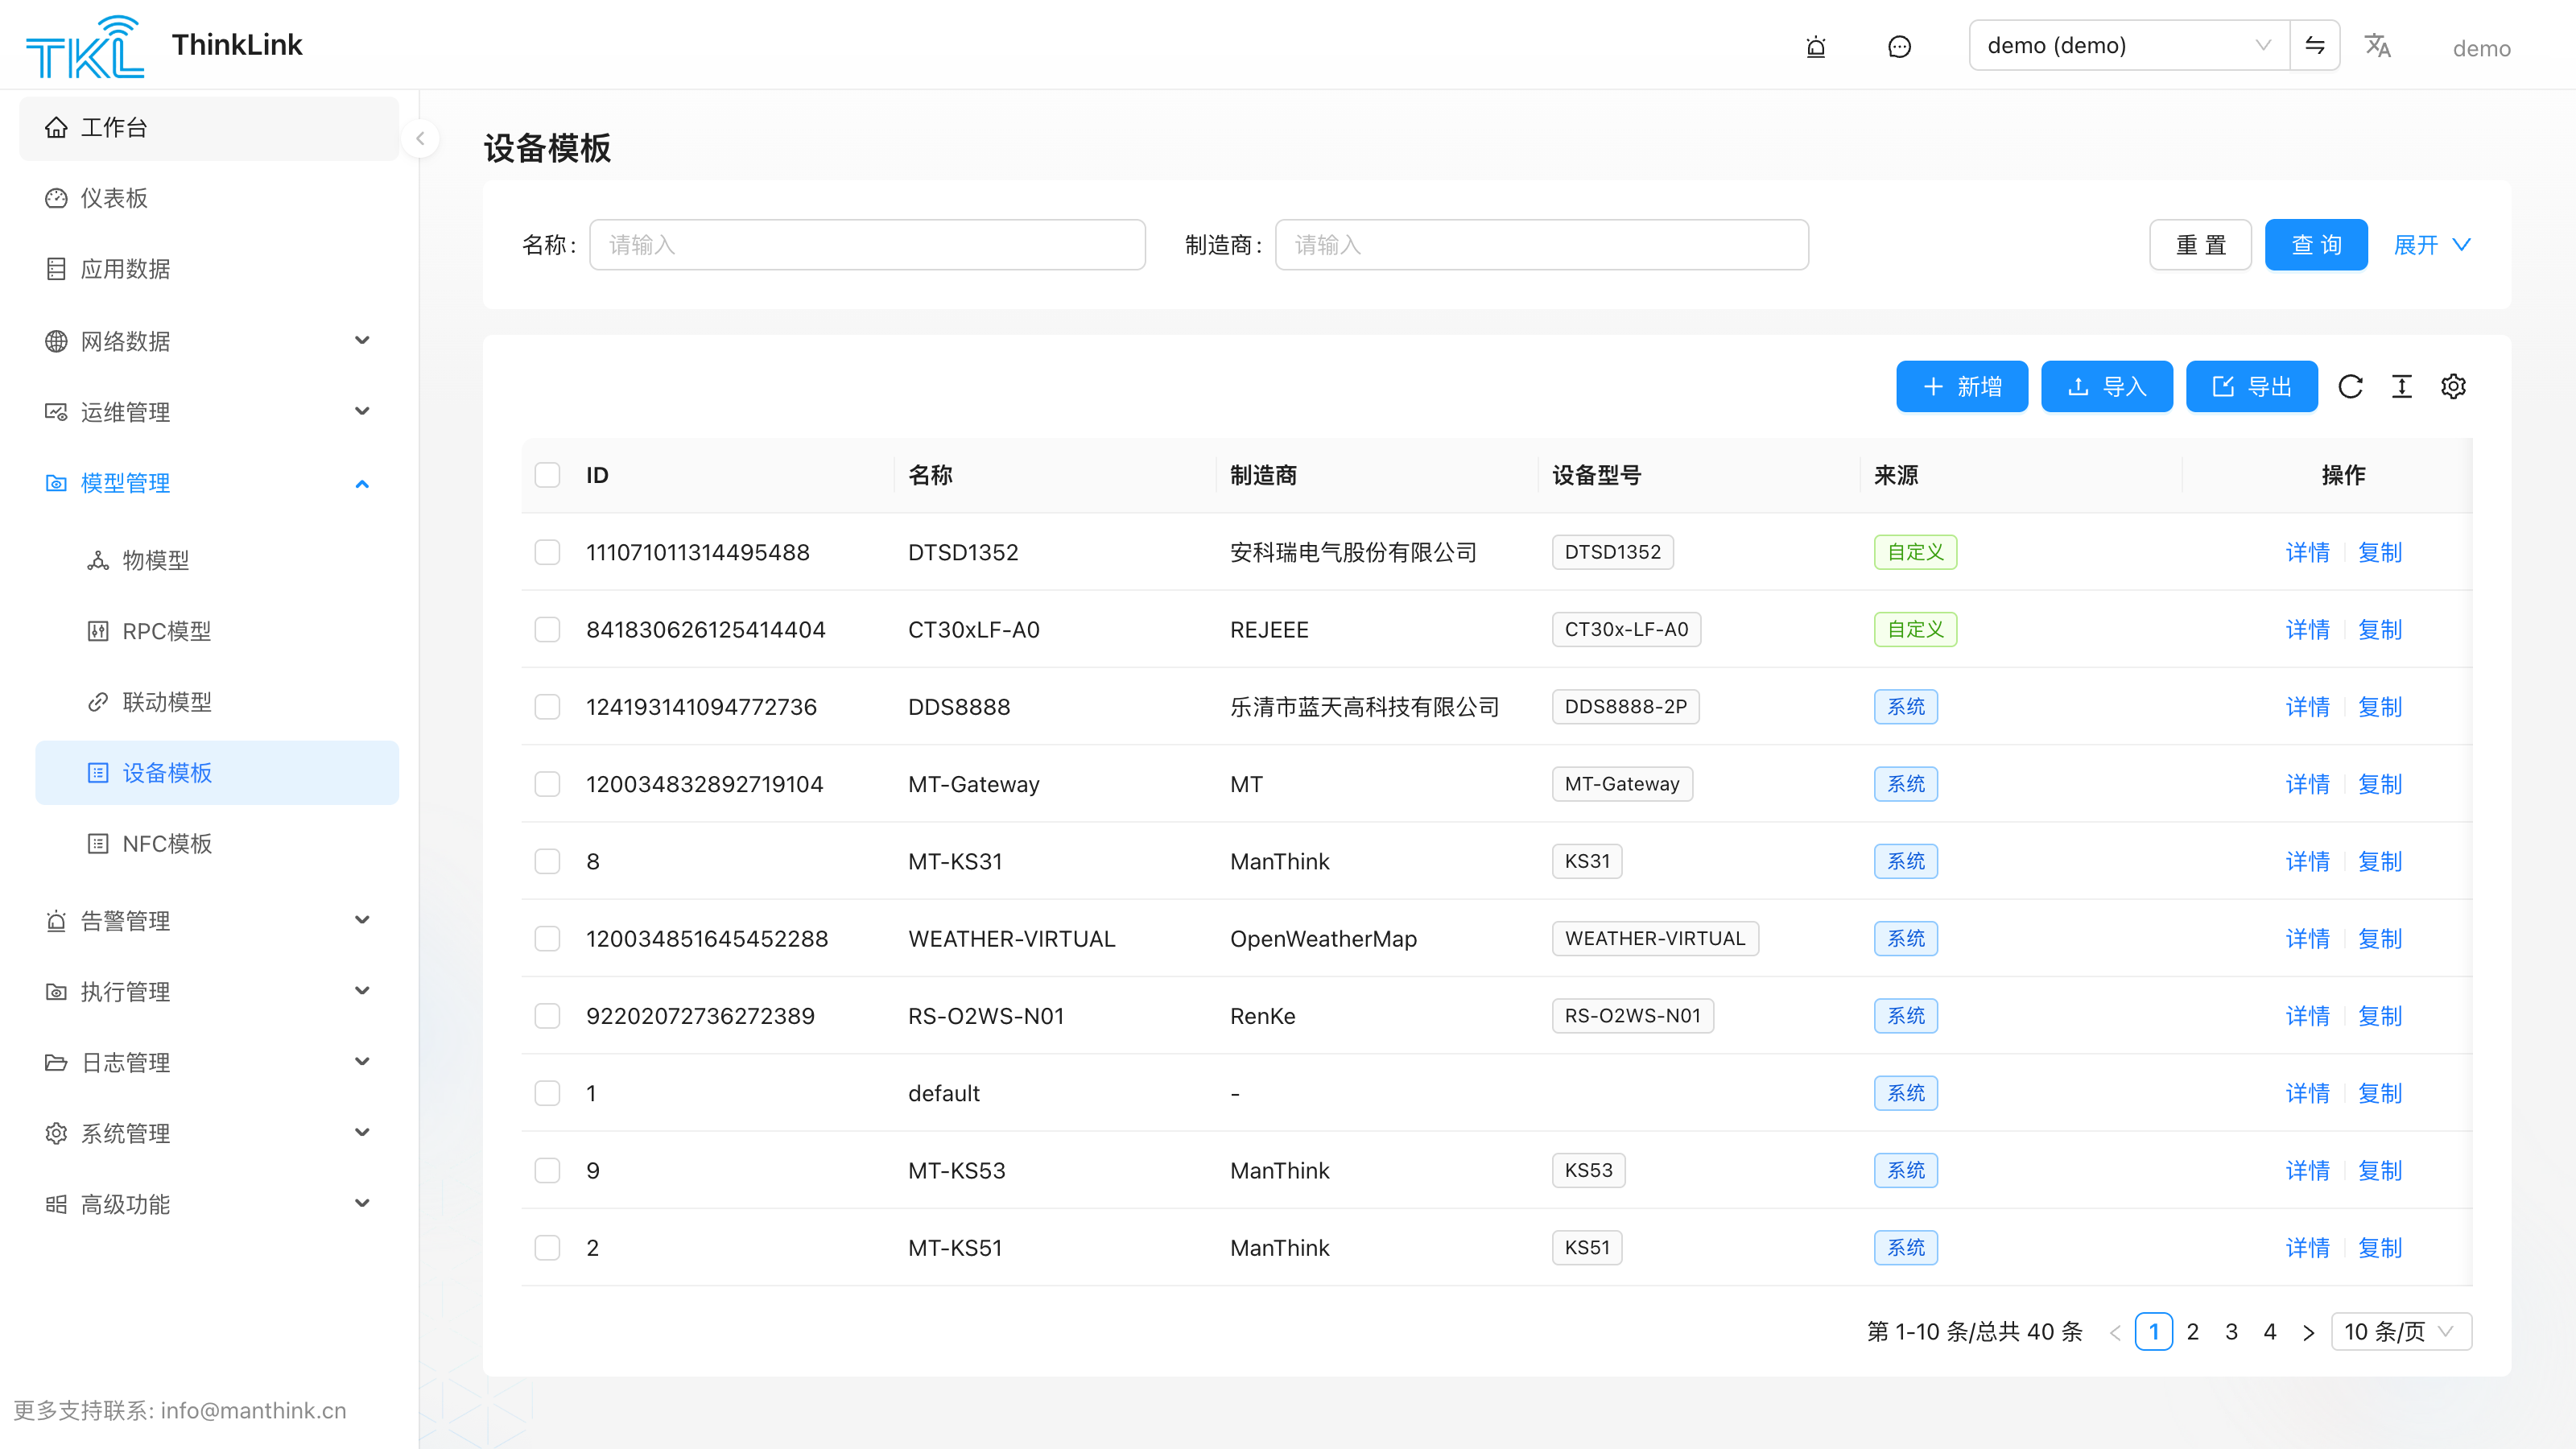
Task: Open the language translation icon
Action: point(2377,46)
